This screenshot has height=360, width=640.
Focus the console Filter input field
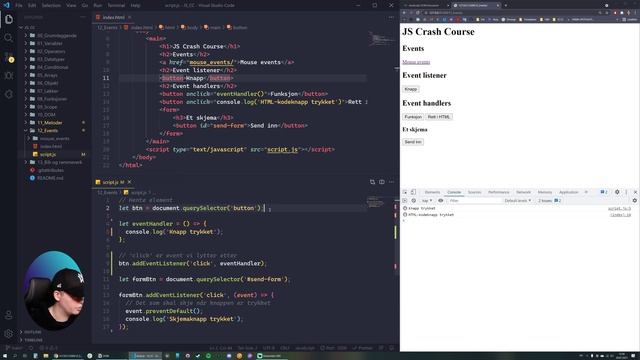click(x=474, y=200)
